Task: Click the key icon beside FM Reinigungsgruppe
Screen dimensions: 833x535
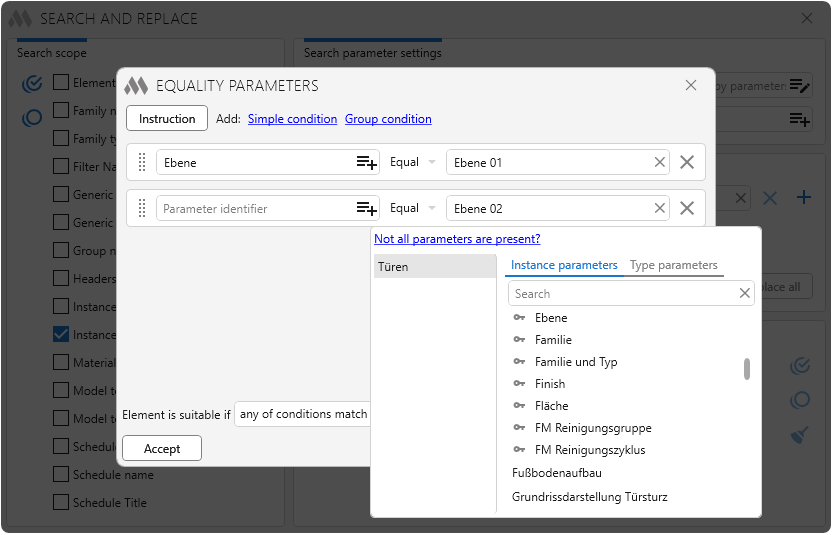Action: point(520,428)
